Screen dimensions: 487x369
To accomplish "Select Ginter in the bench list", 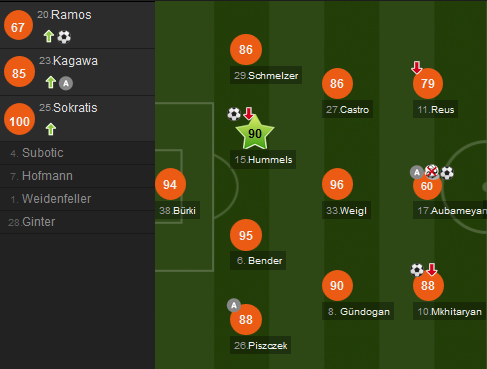I will [77, 222].
